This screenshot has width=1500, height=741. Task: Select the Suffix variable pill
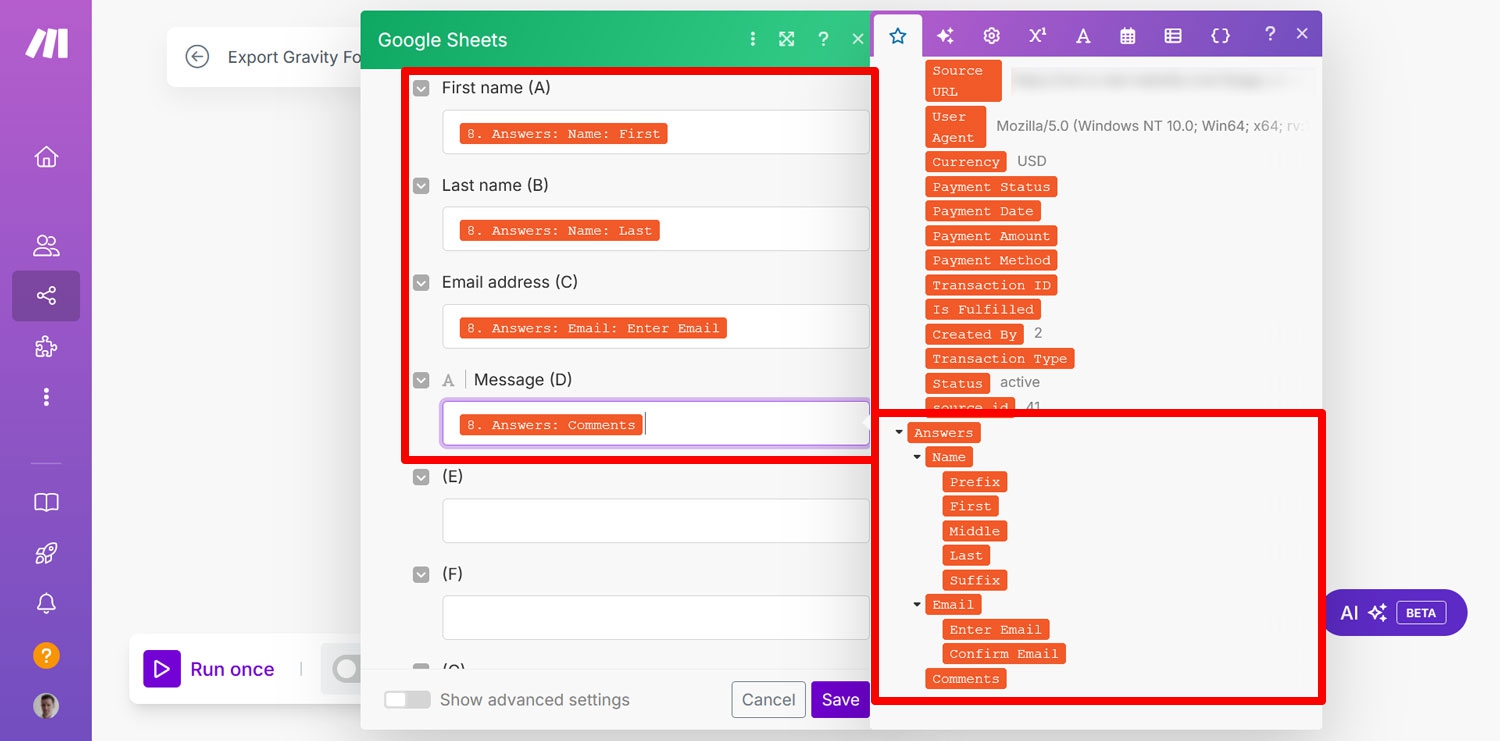click(975, 580)
